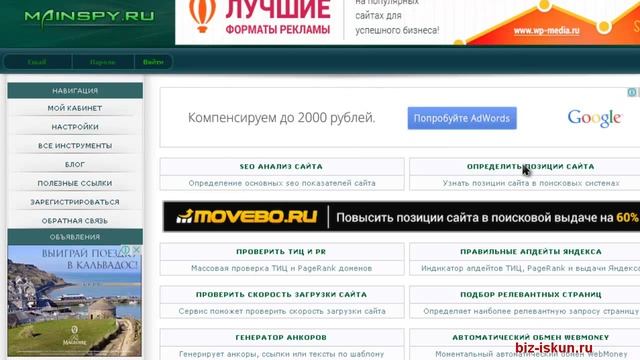Viewport: 640px width, 360px height.
Task: Click description Генерирует анкоры, ссылки или тексты
Action: tap(282, 354)
